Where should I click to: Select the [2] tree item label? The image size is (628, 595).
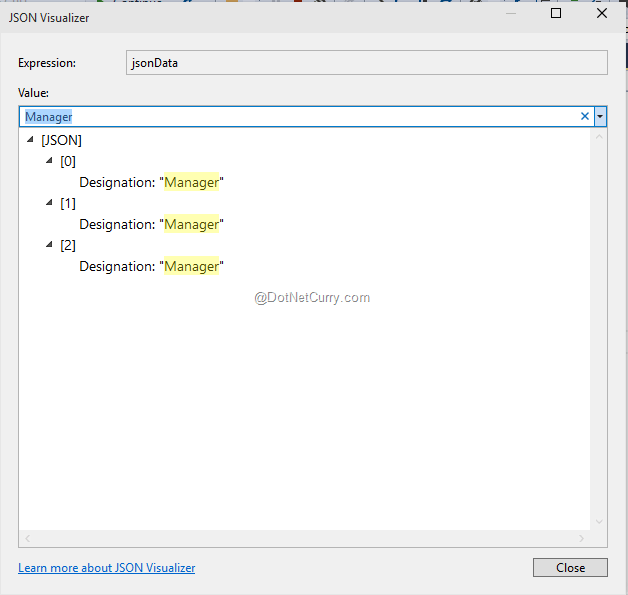(68, 245)
